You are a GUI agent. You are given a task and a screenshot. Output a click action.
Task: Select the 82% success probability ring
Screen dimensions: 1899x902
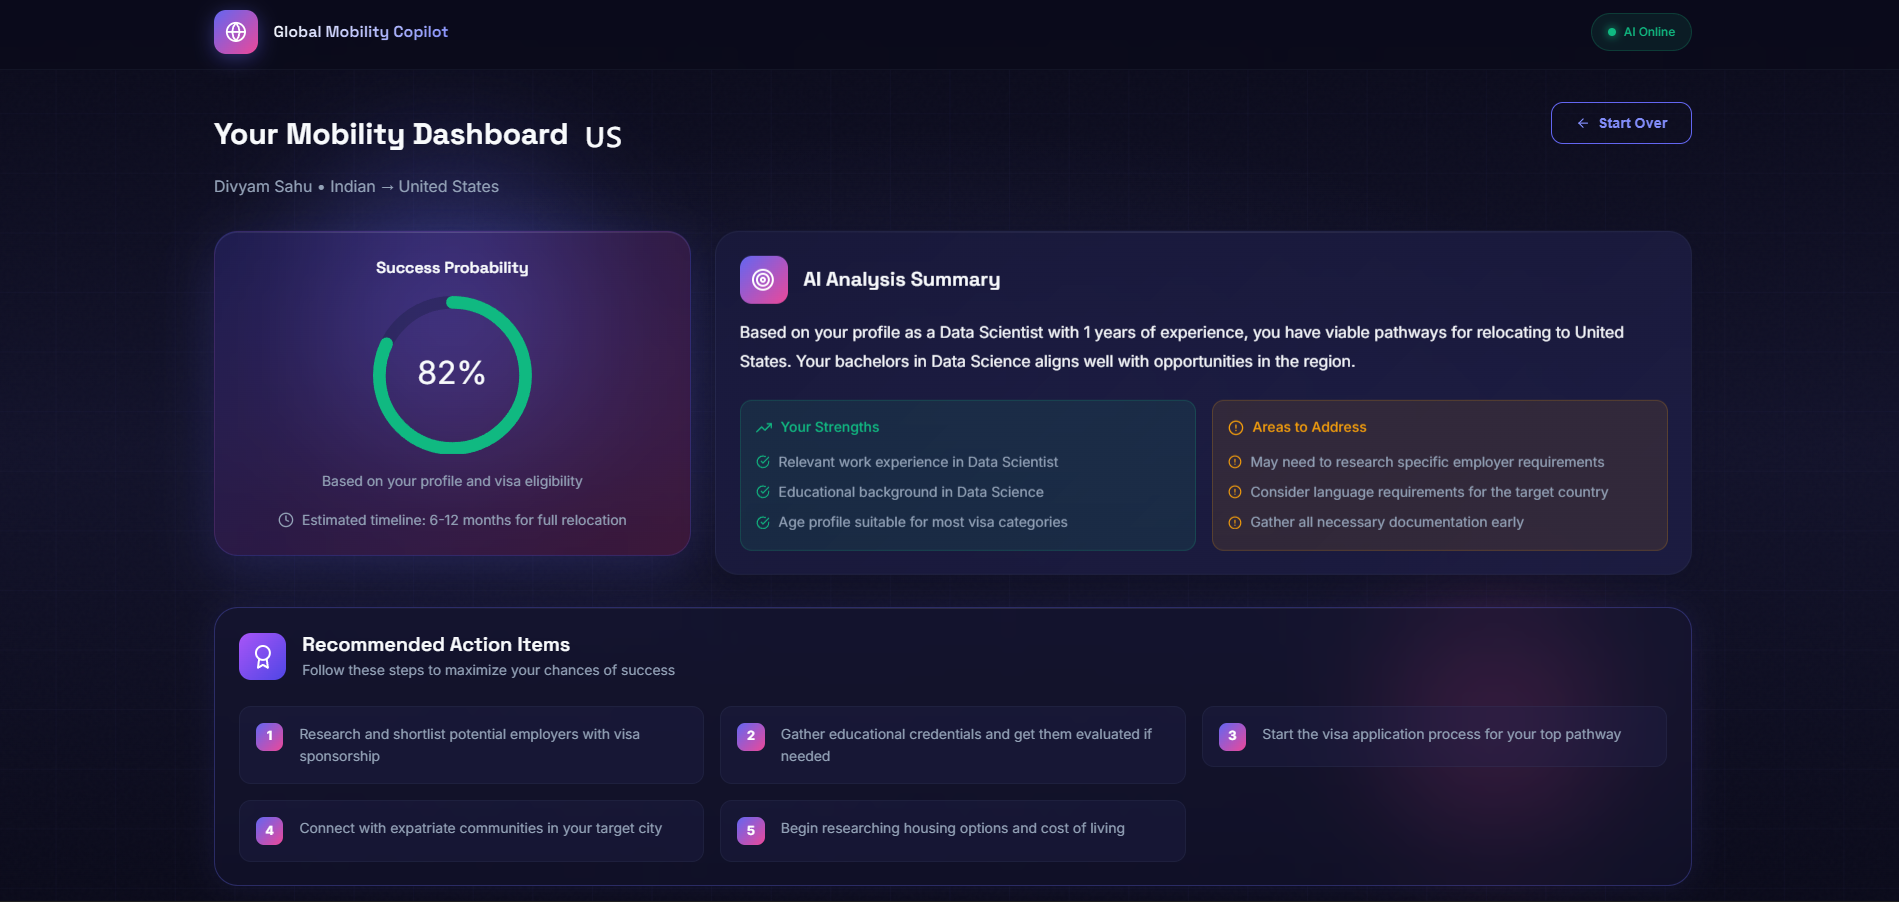coord(452,375)
